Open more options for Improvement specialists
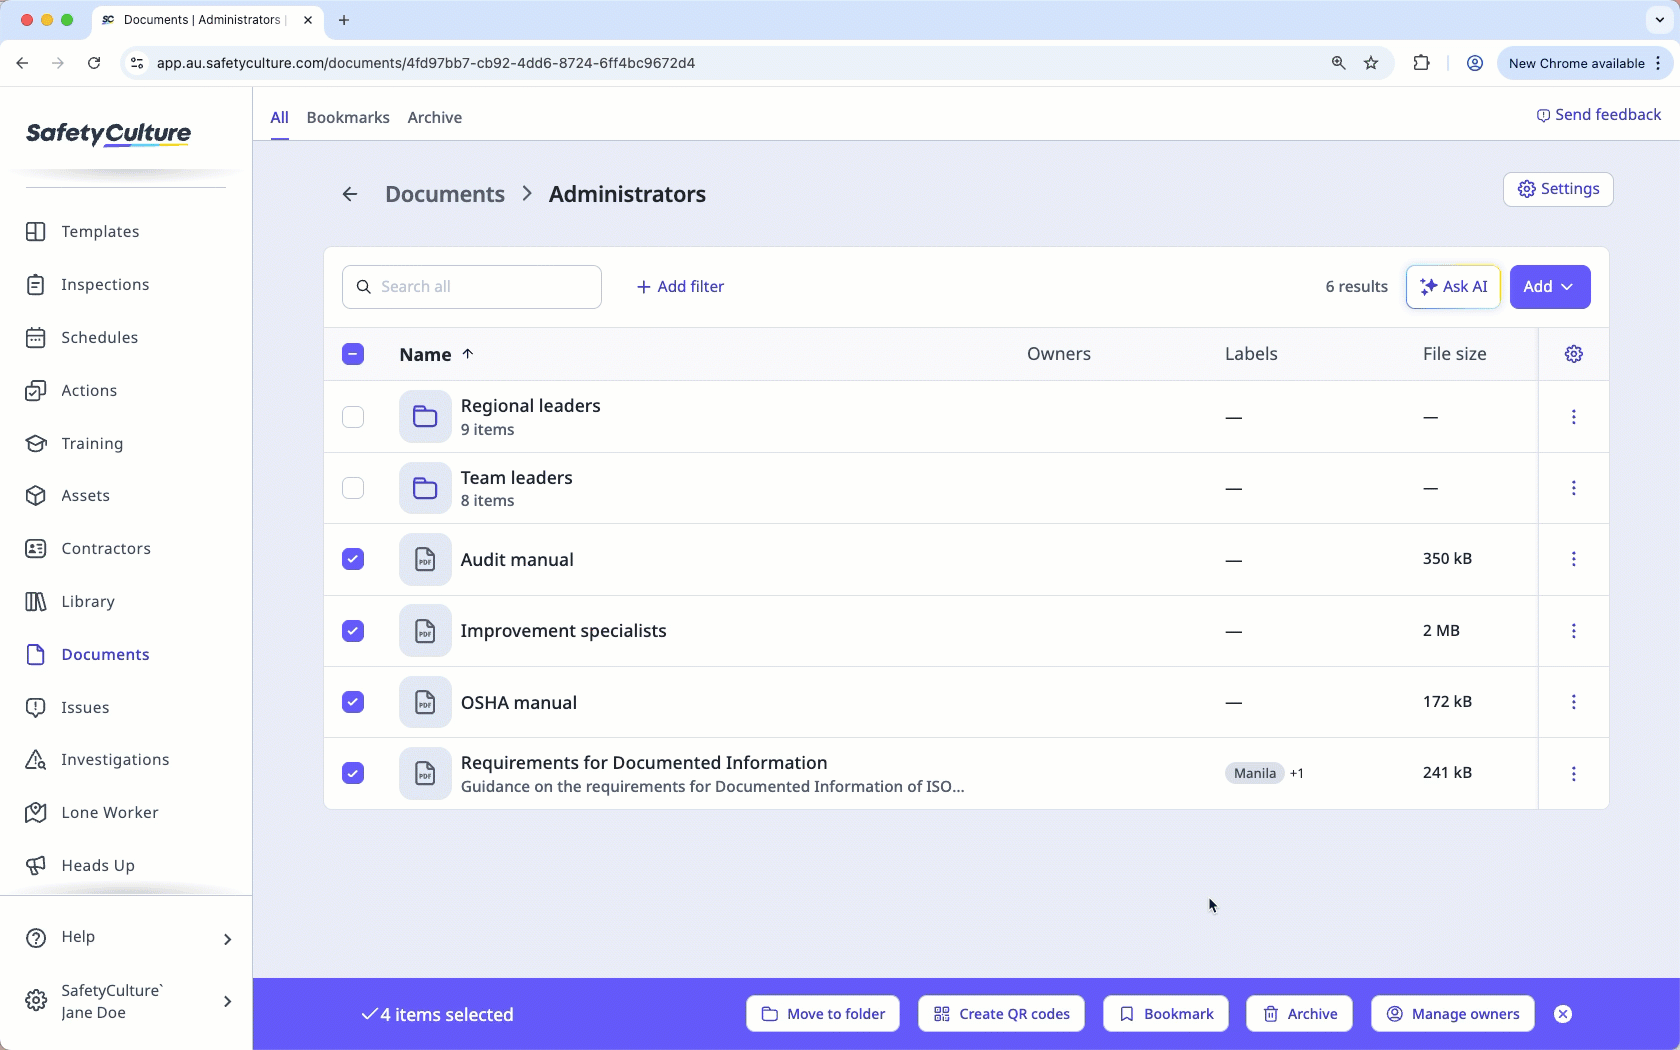 pos(1573,631)
